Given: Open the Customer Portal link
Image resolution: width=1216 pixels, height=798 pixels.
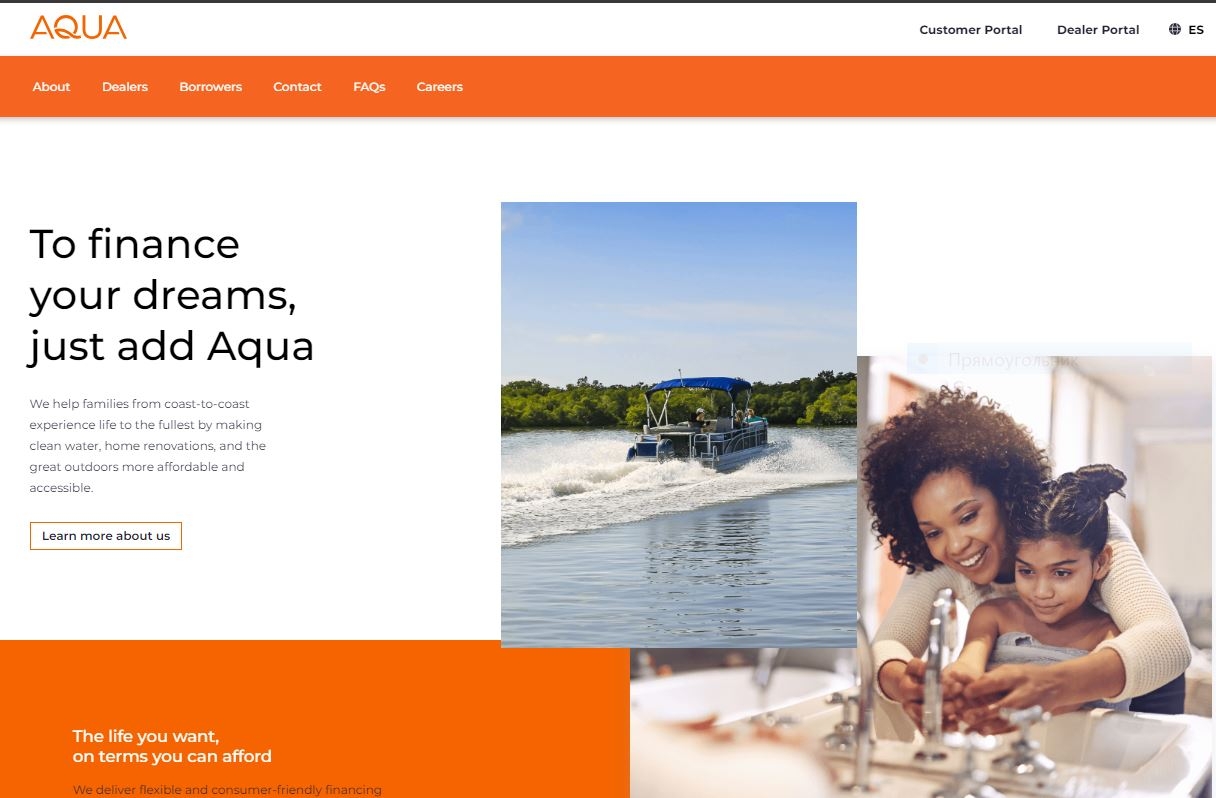Looking at the screenshot, I should coord(970,30).
